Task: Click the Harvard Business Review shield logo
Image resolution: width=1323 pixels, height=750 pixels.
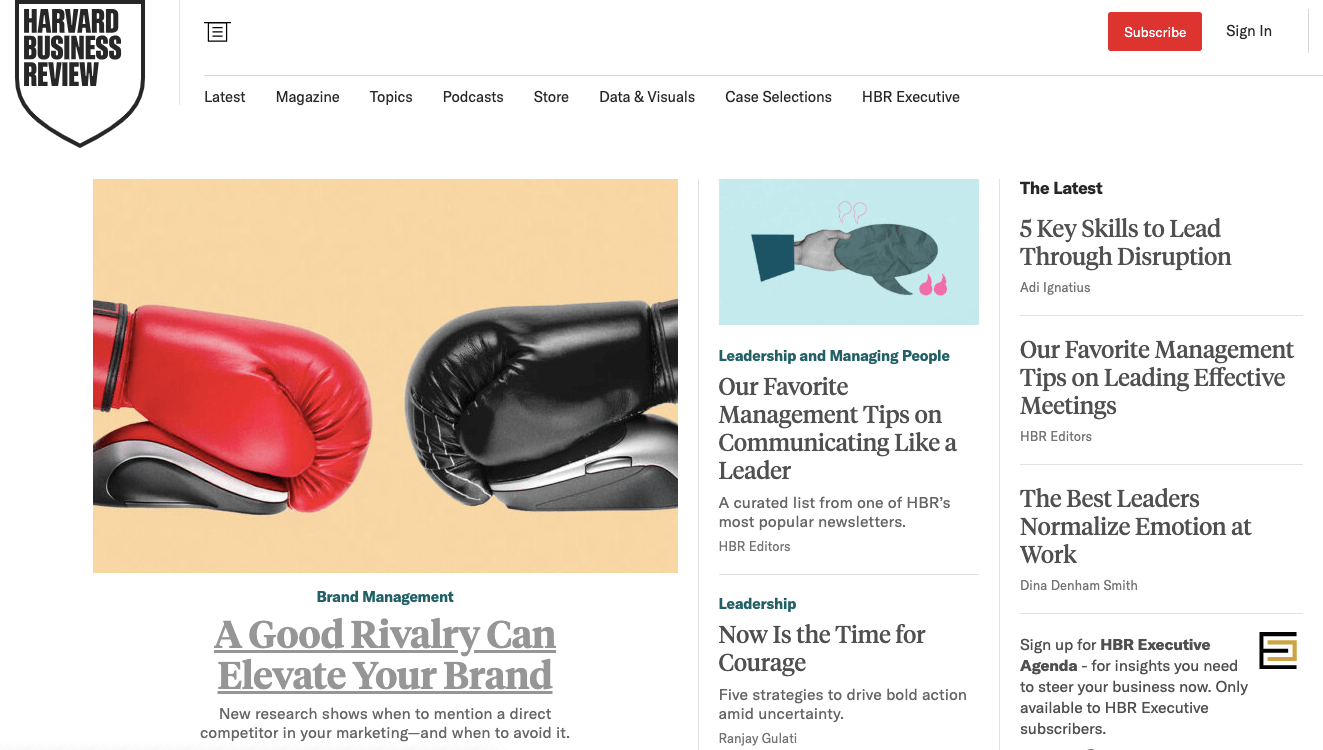Action: tap(80, 72)
